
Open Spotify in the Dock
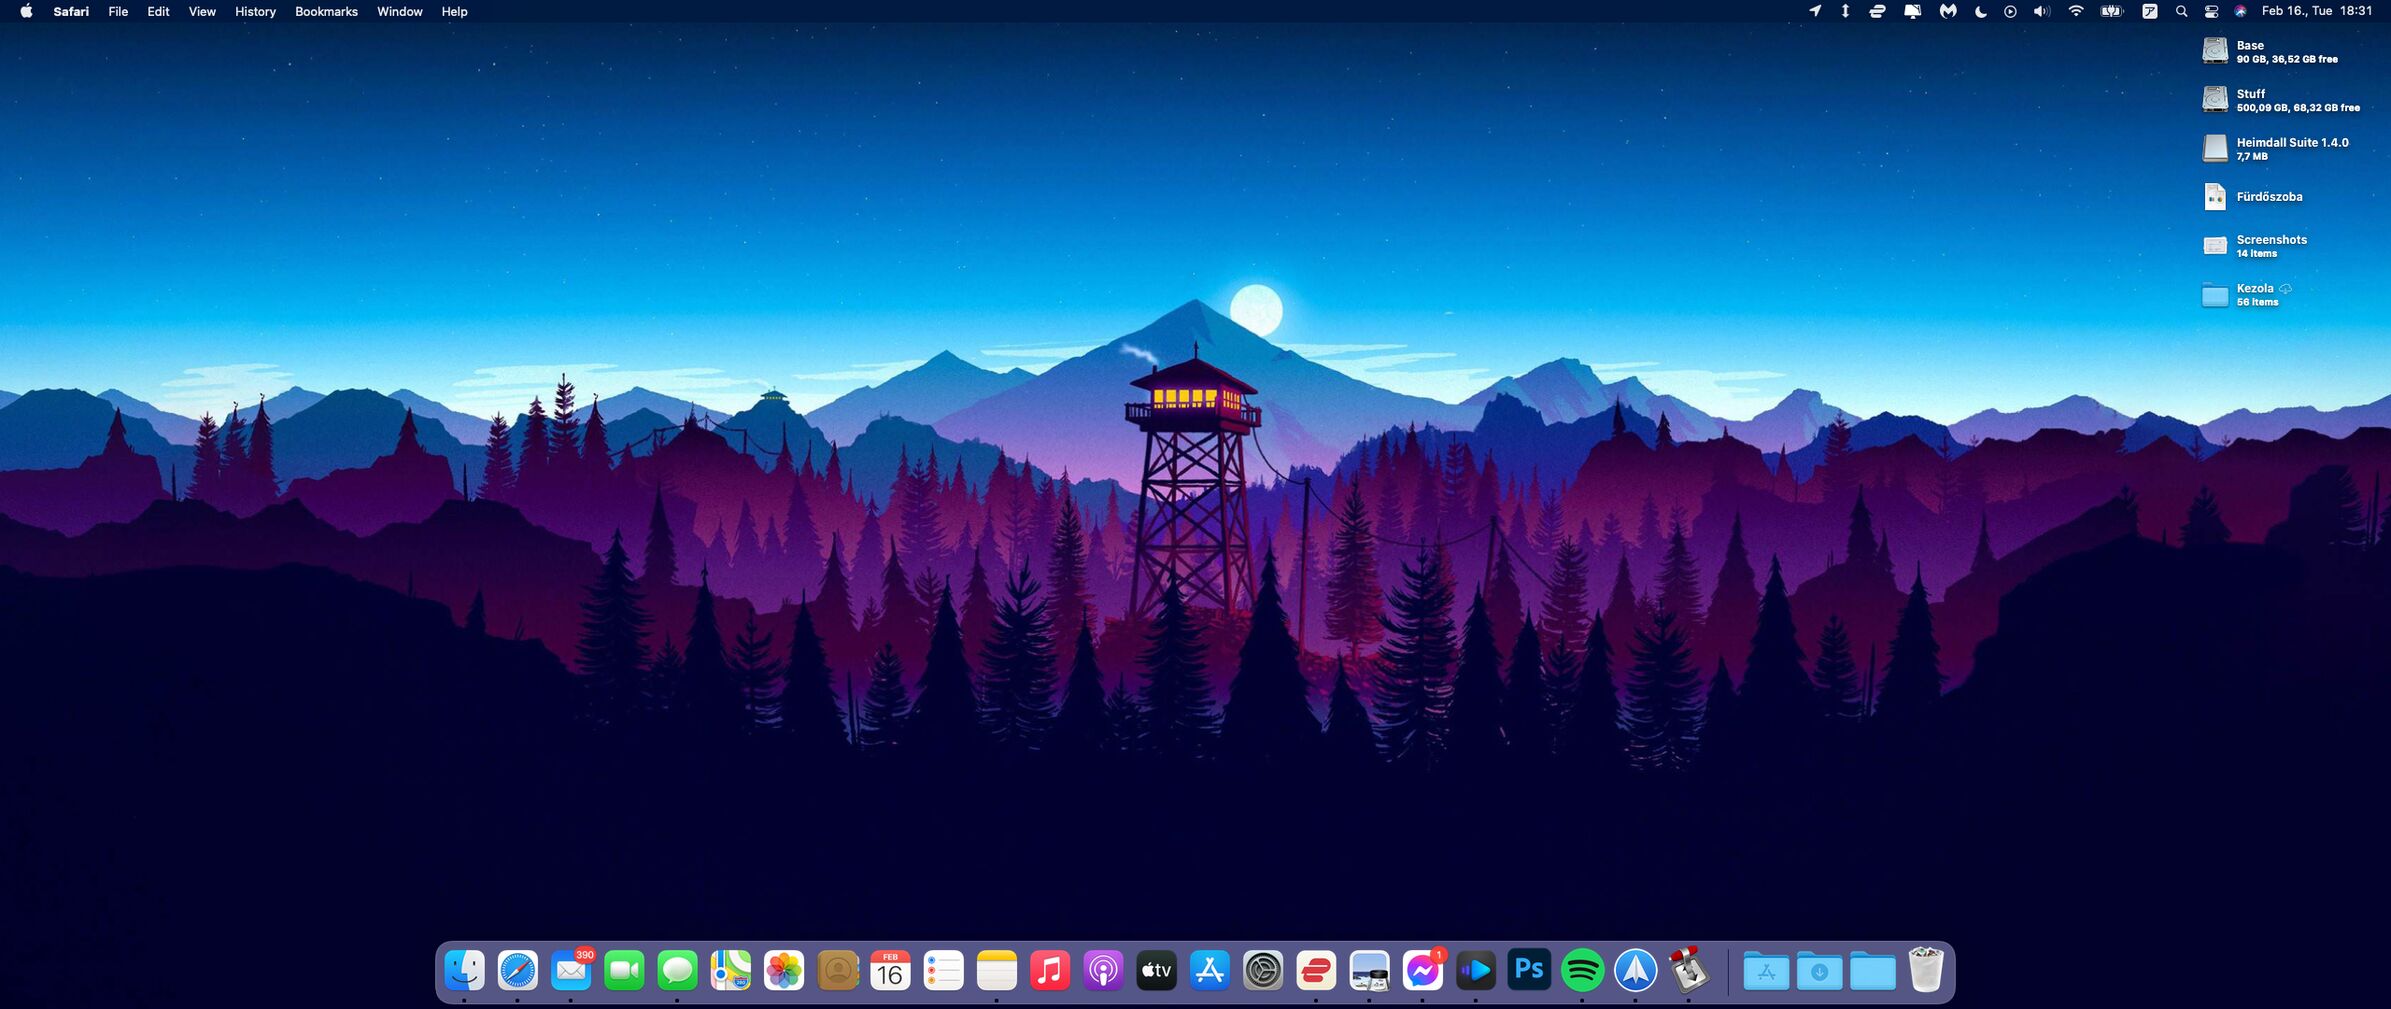pyautogui.click(x=1582, y=970)
